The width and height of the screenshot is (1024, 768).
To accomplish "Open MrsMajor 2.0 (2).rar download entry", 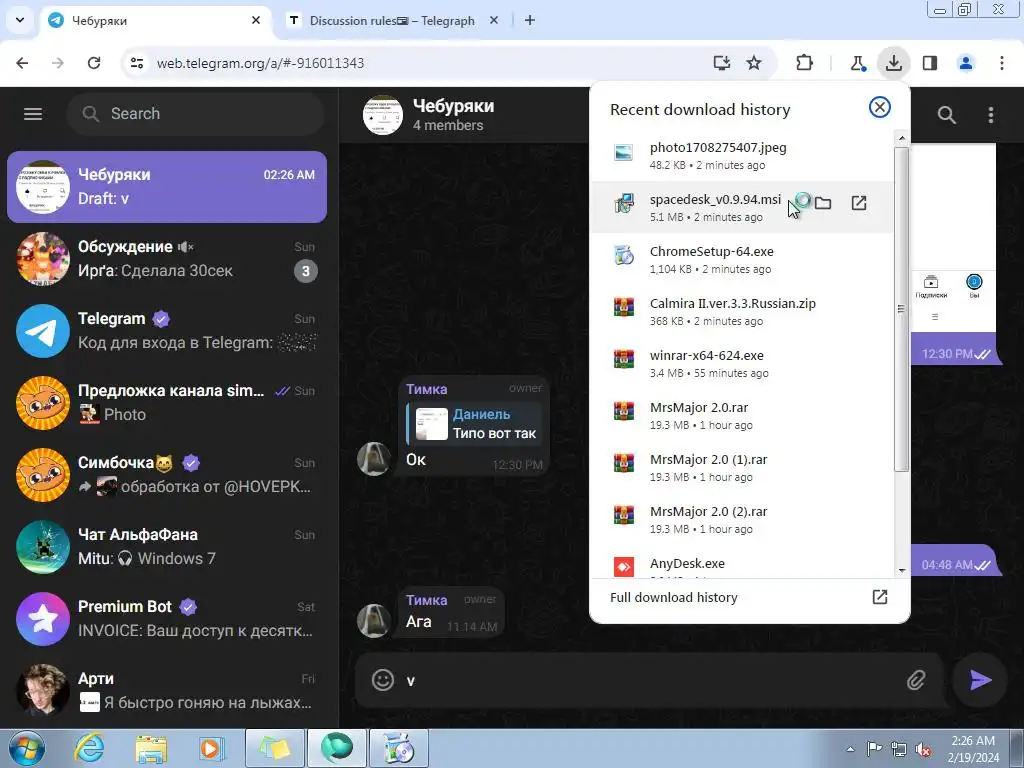I will 741,520.
